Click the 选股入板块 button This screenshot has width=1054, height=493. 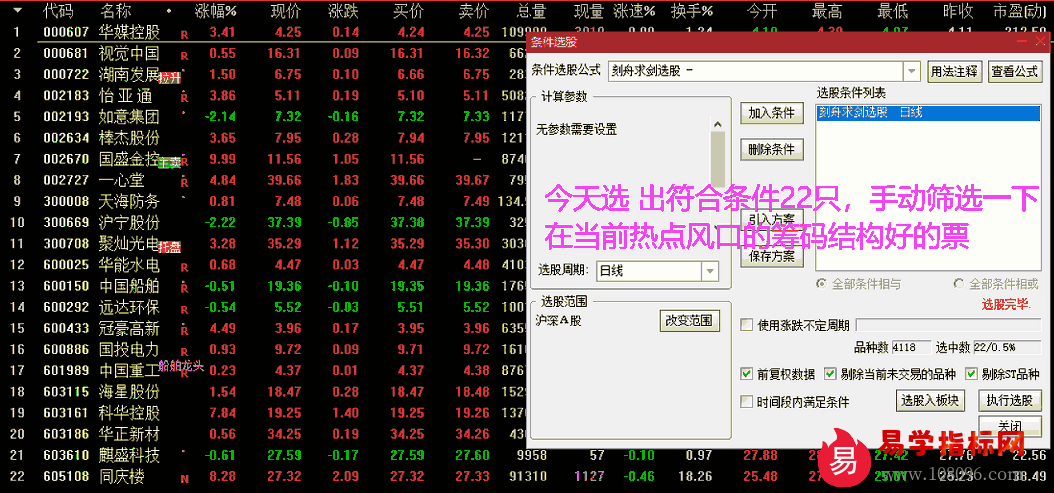(x=931, y=401)
